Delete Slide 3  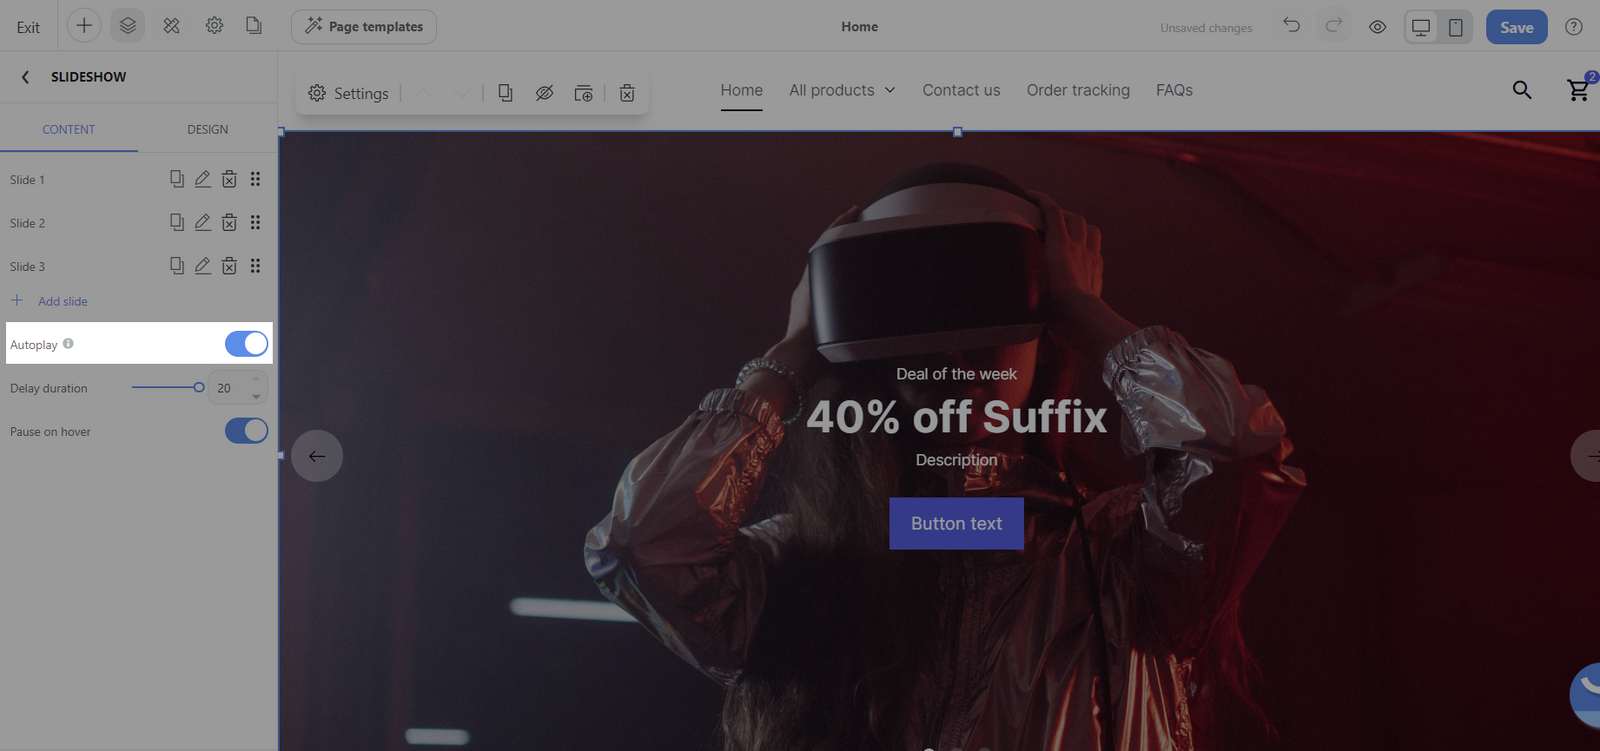pyautogui.click(x=229, y=266)
